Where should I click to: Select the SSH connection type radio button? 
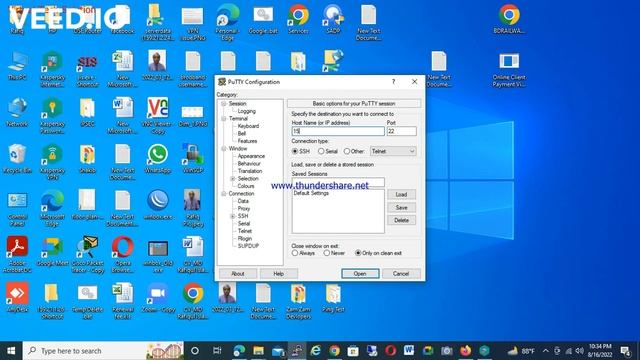(x=295, y=151)
